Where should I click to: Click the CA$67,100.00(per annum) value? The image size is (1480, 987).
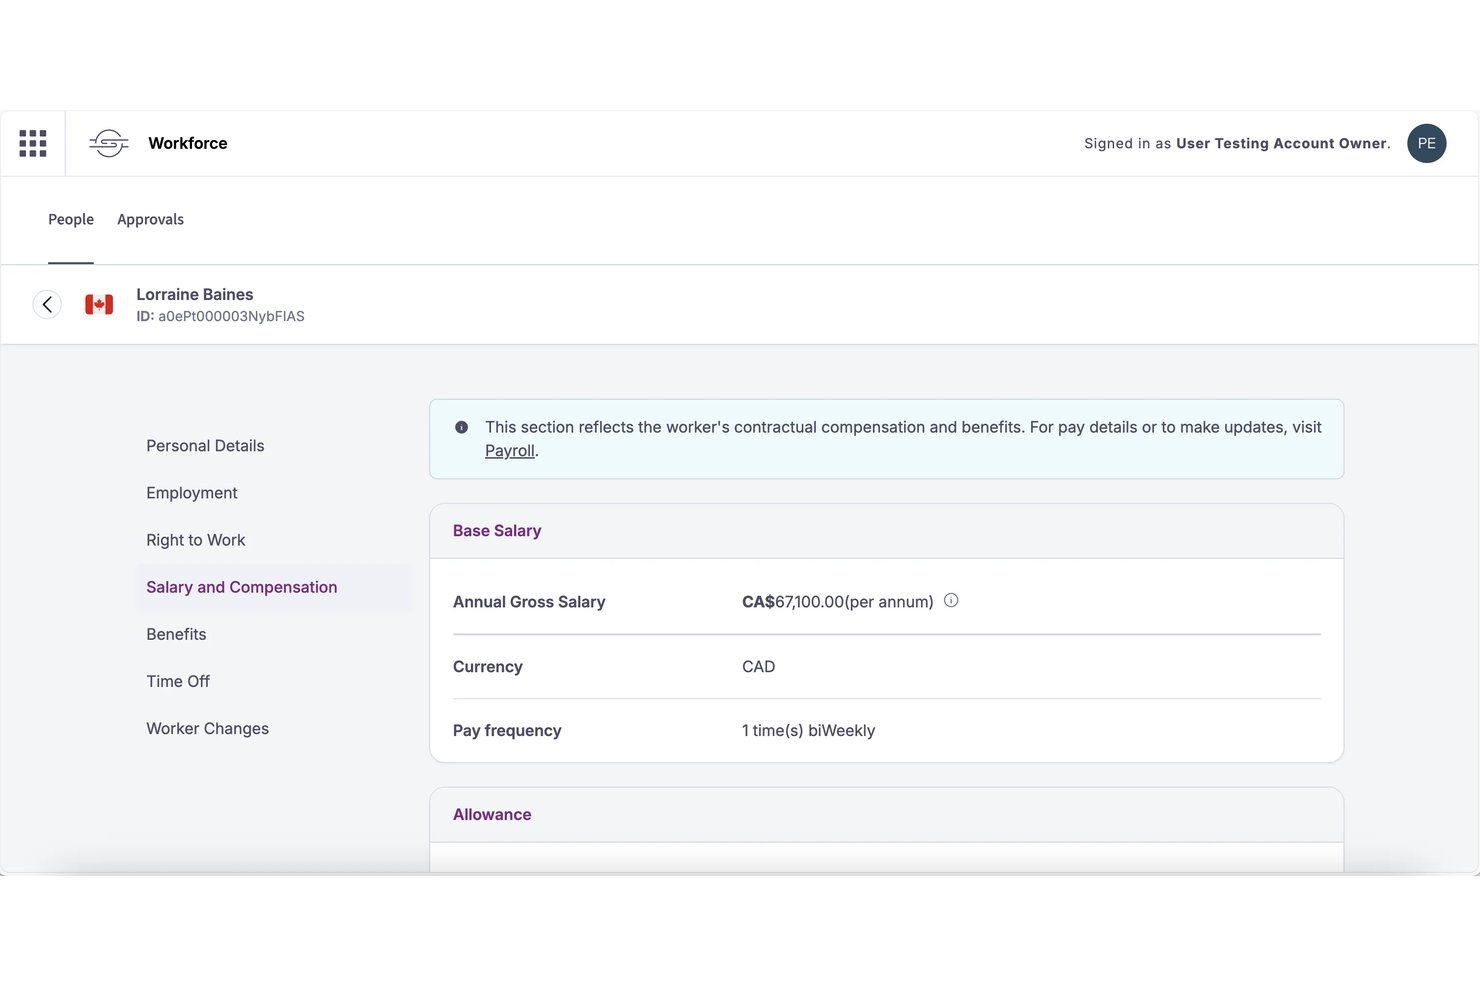(838, 602)
